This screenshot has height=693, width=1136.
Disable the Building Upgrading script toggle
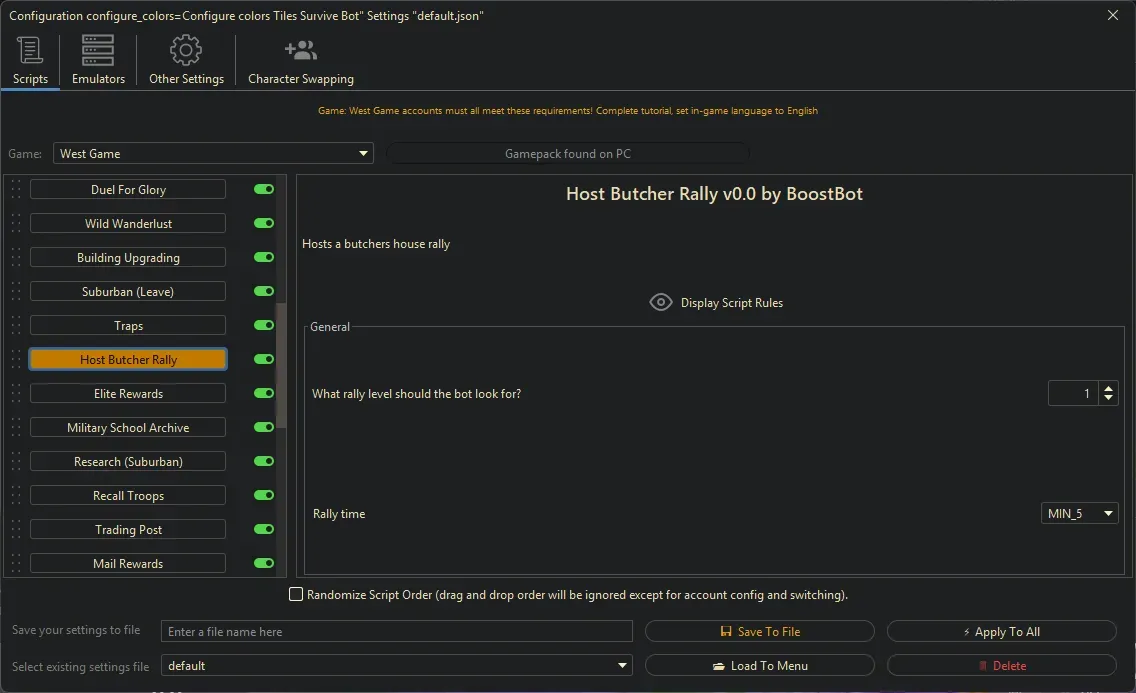pos(264,258)
